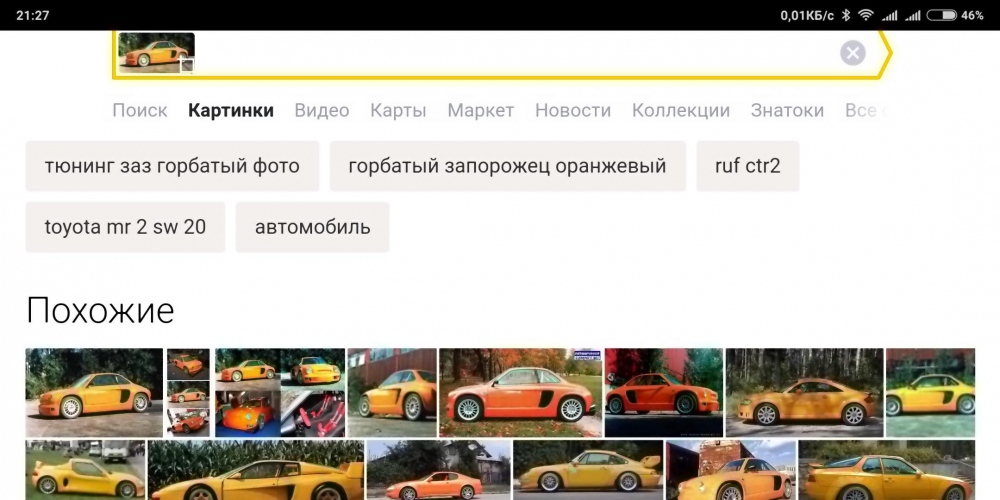Switch to the Поиск tab
Screen dimensions: 1000x500
click(x=140, y=110)
